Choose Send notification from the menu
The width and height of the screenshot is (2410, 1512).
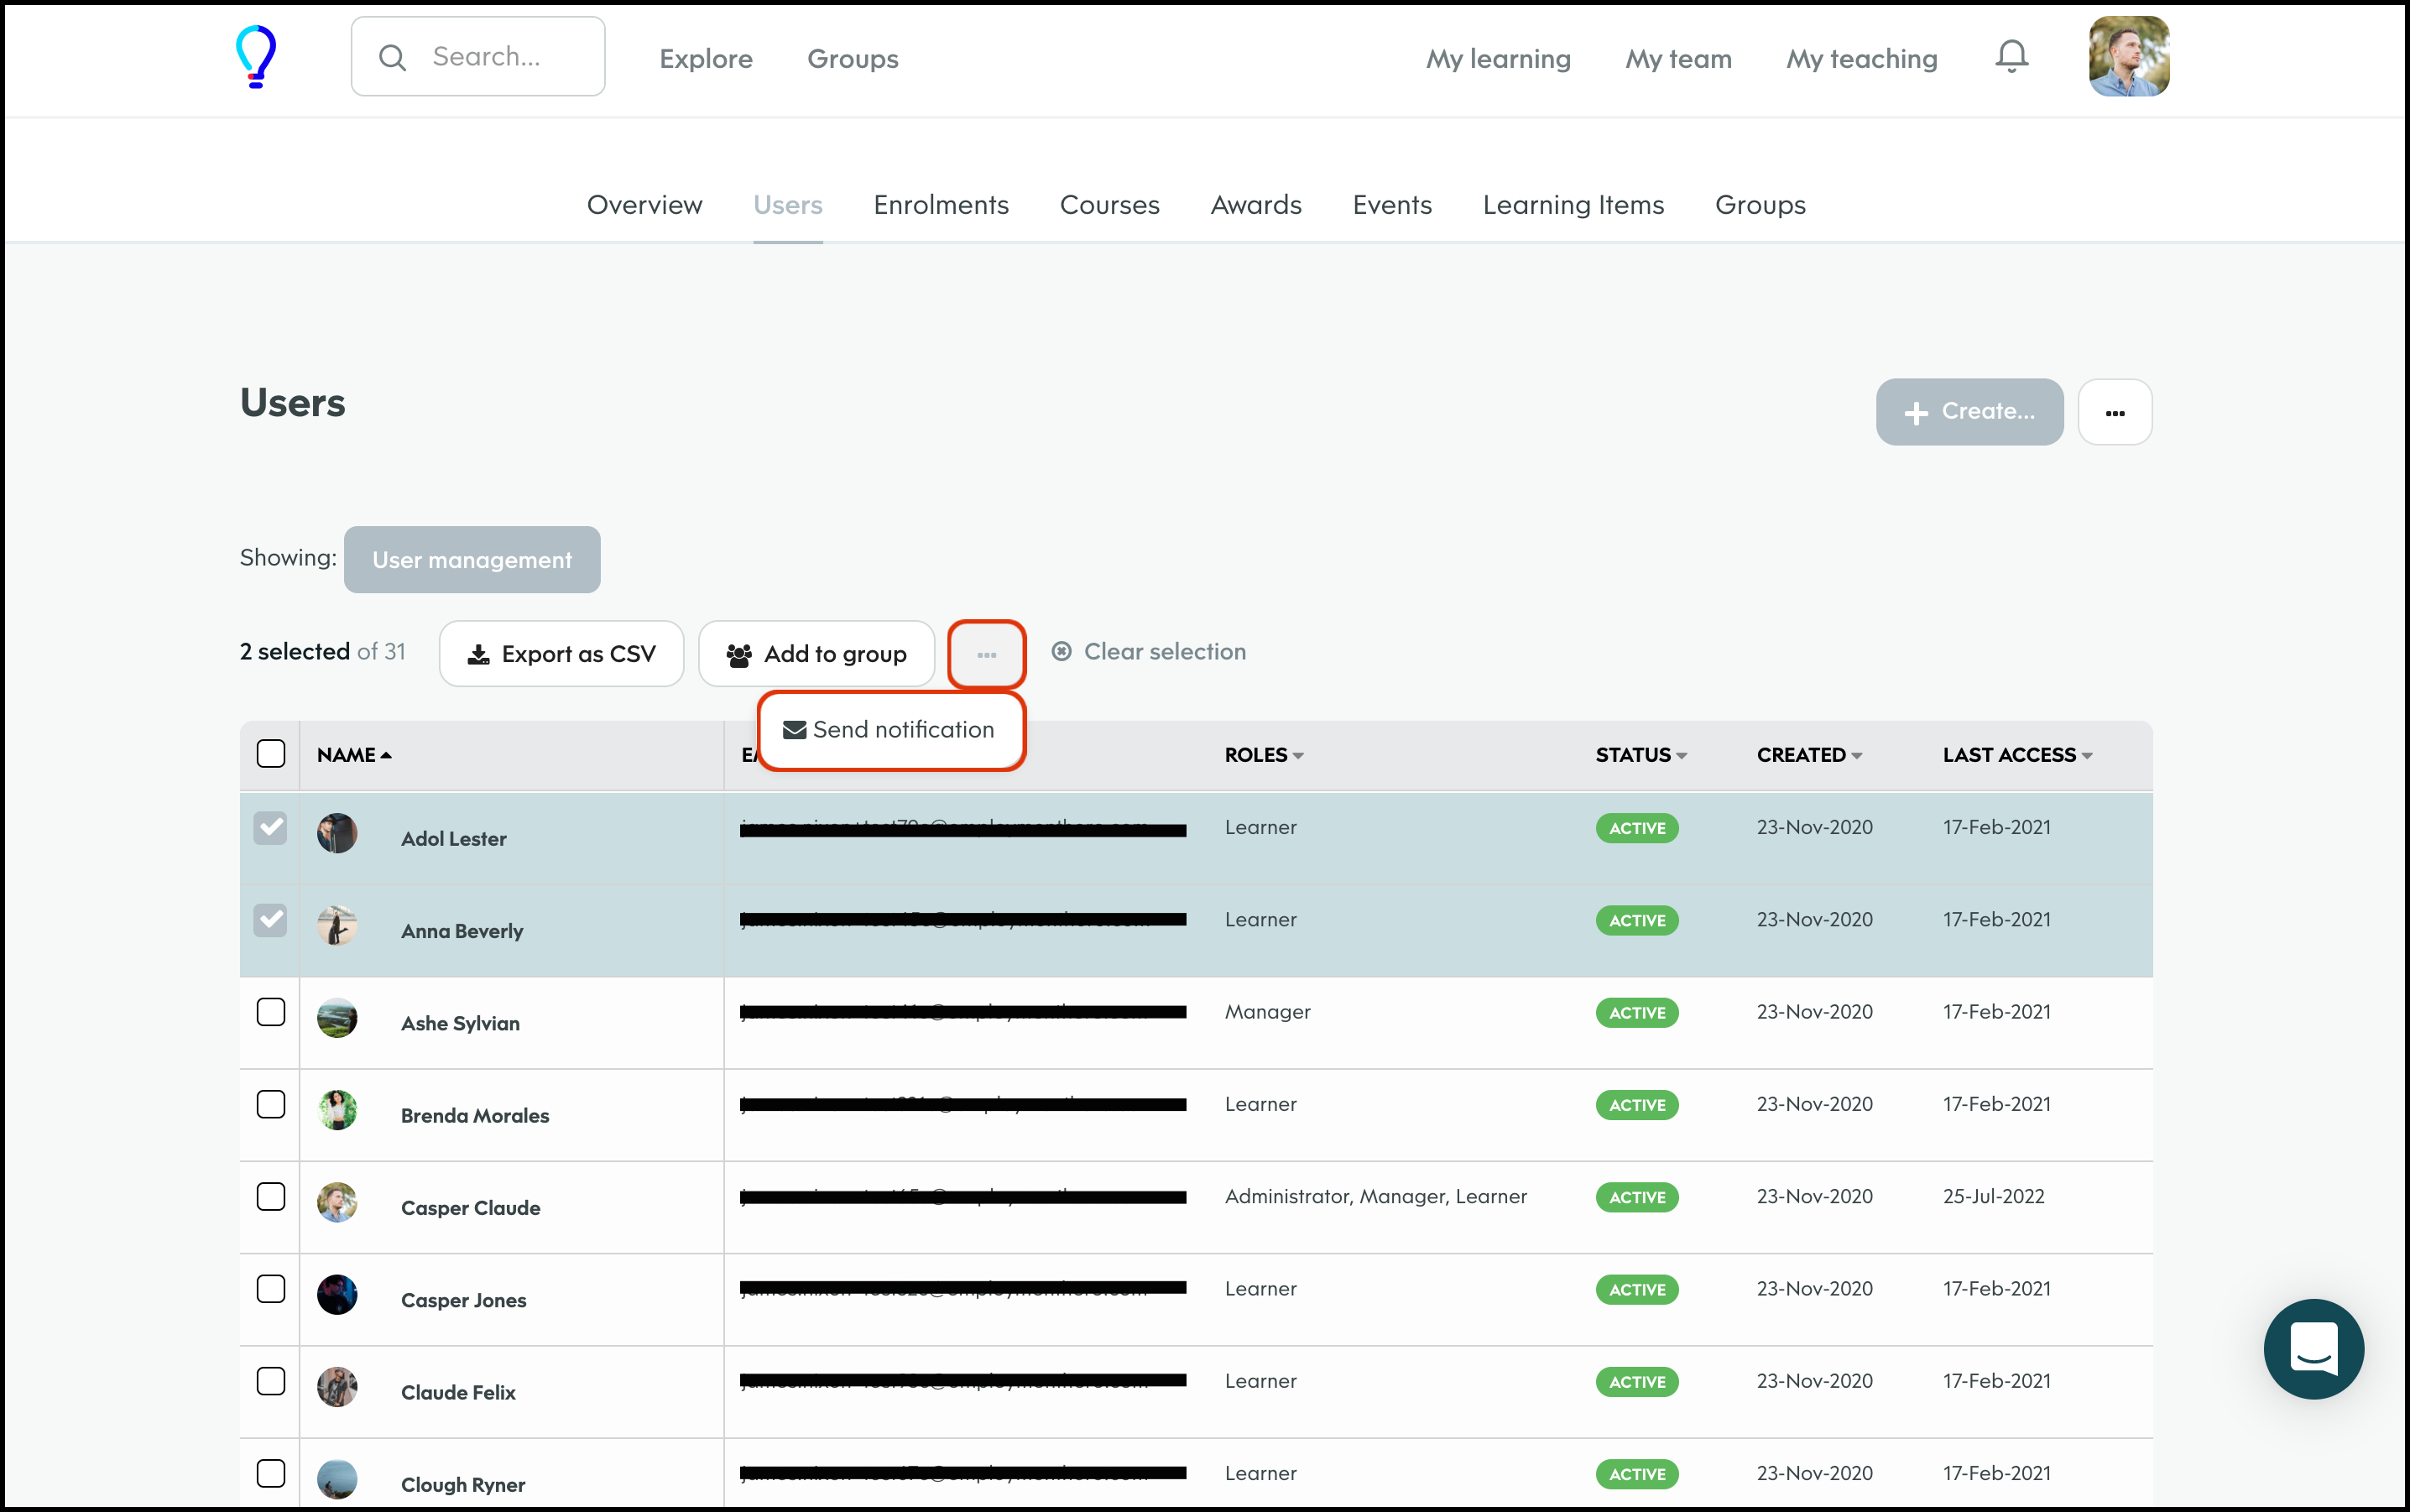coord(890,730)
